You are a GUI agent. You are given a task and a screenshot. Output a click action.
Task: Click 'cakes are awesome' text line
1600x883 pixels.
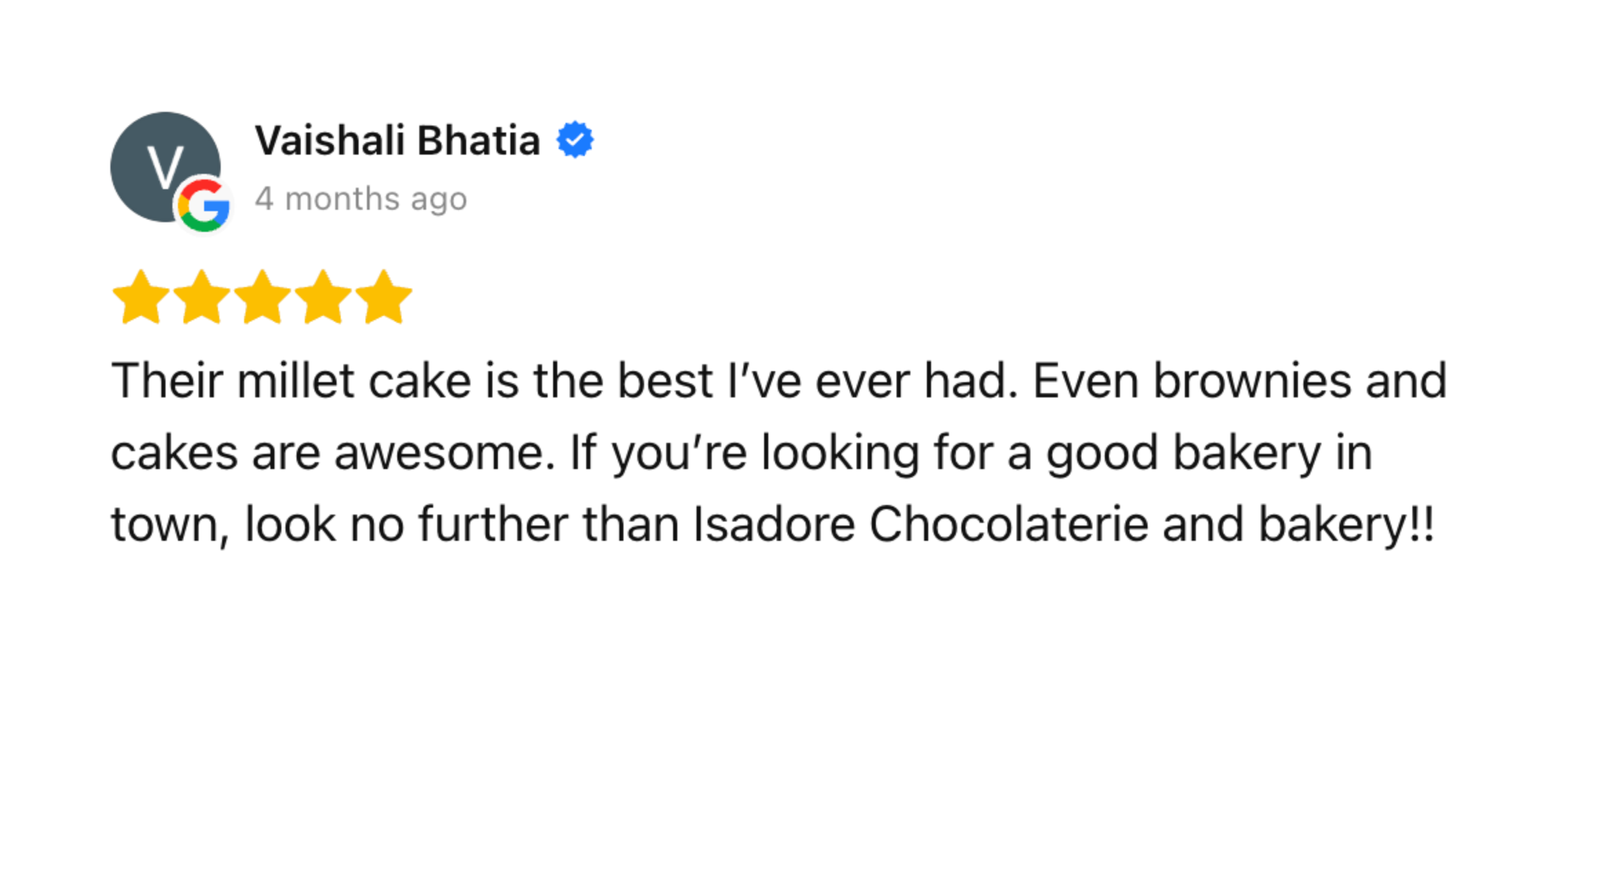pyautogui.click(x=332, y=453)
